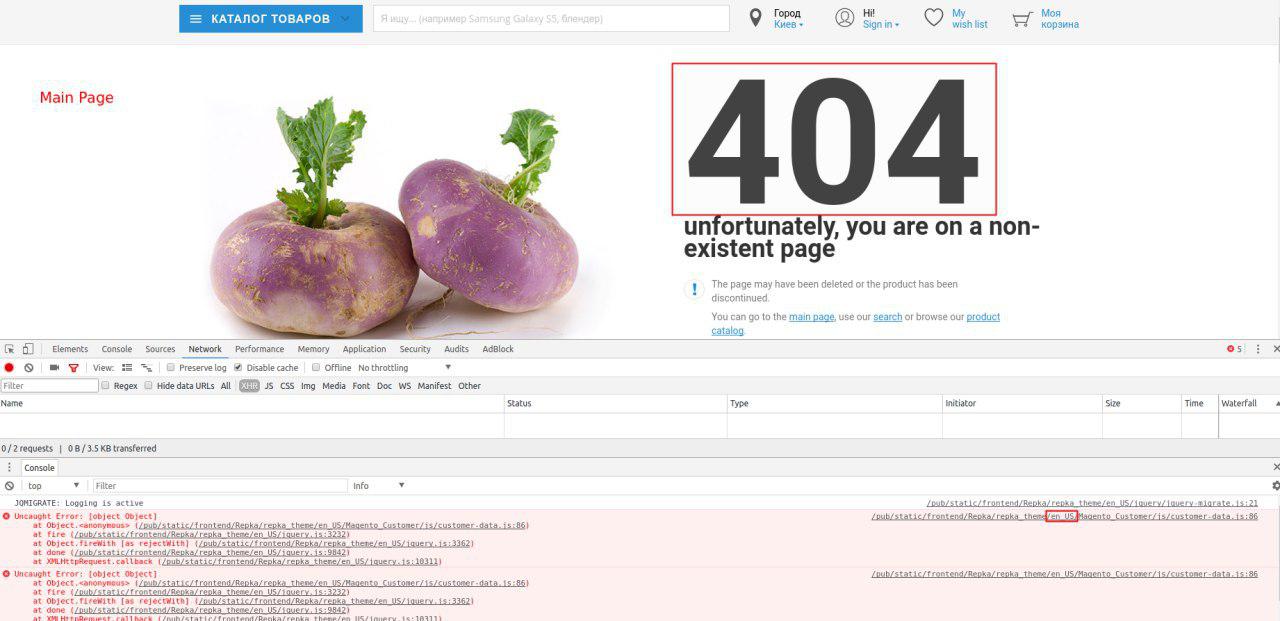1280x621 pixels.
Task: Click the city location pin icon
Action: tap(756, 18)
